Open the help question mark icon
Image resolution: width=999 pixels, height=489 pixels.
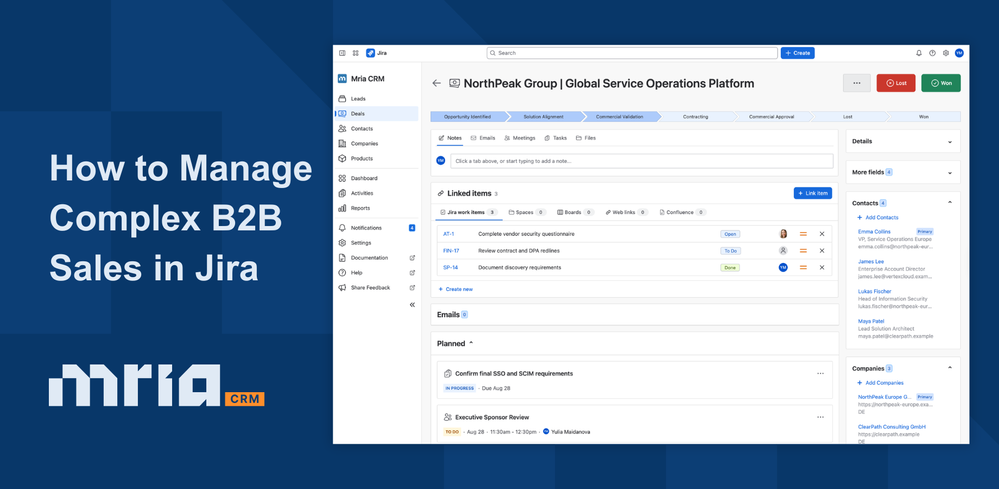[932, 53]
